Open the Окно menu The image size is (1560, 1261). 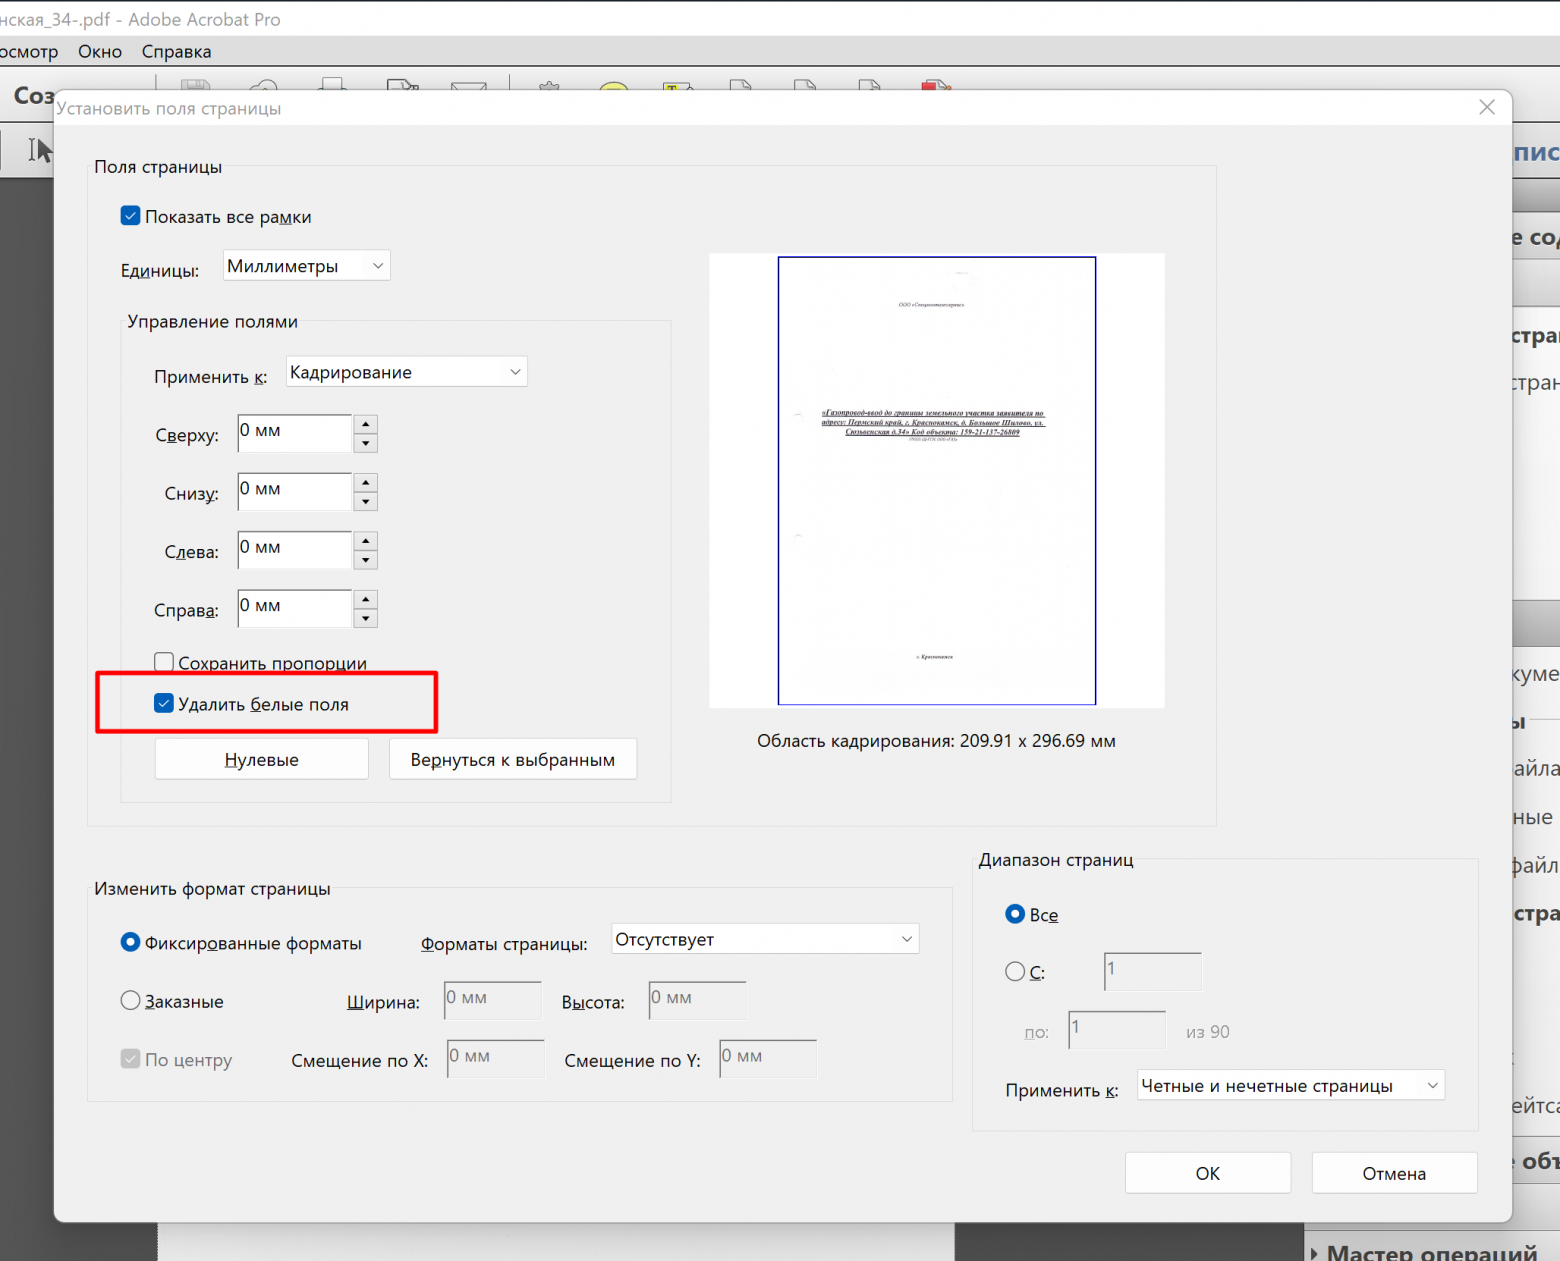(x=100, y=51)
